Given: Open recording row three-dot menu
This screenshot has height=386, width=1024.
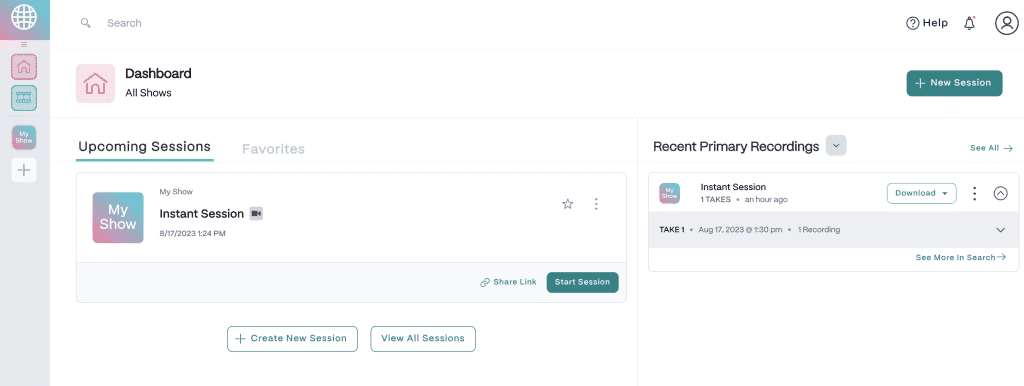Looking at the screenshot, I should [x=974, y=193].
